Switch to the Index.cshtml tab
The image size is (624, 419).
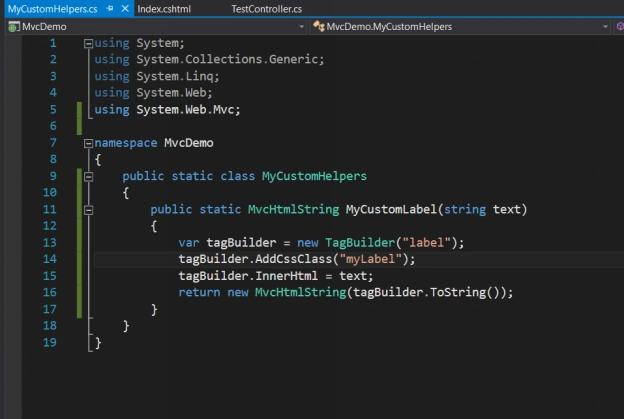point(164,9)
